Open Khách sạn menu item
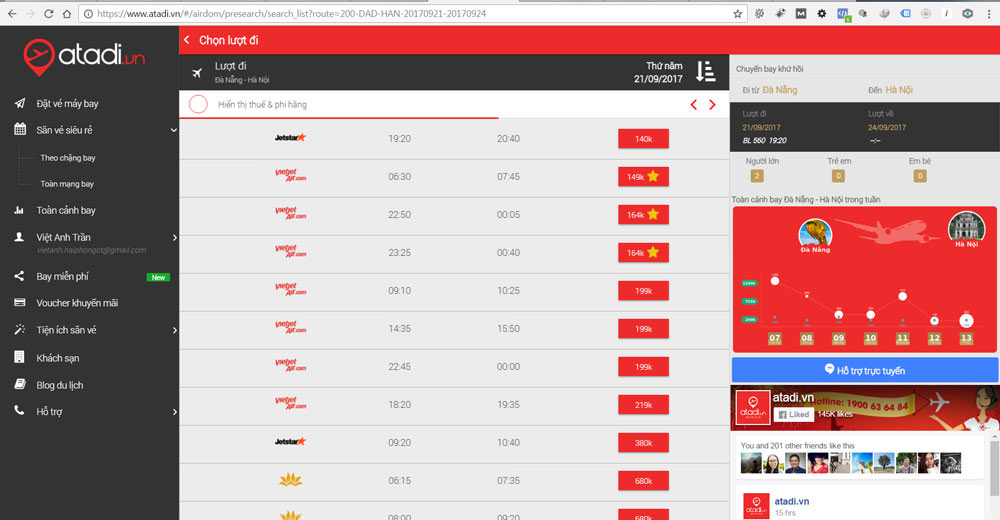This screenshot has height=520, width=1000. [x=58, y=358]
